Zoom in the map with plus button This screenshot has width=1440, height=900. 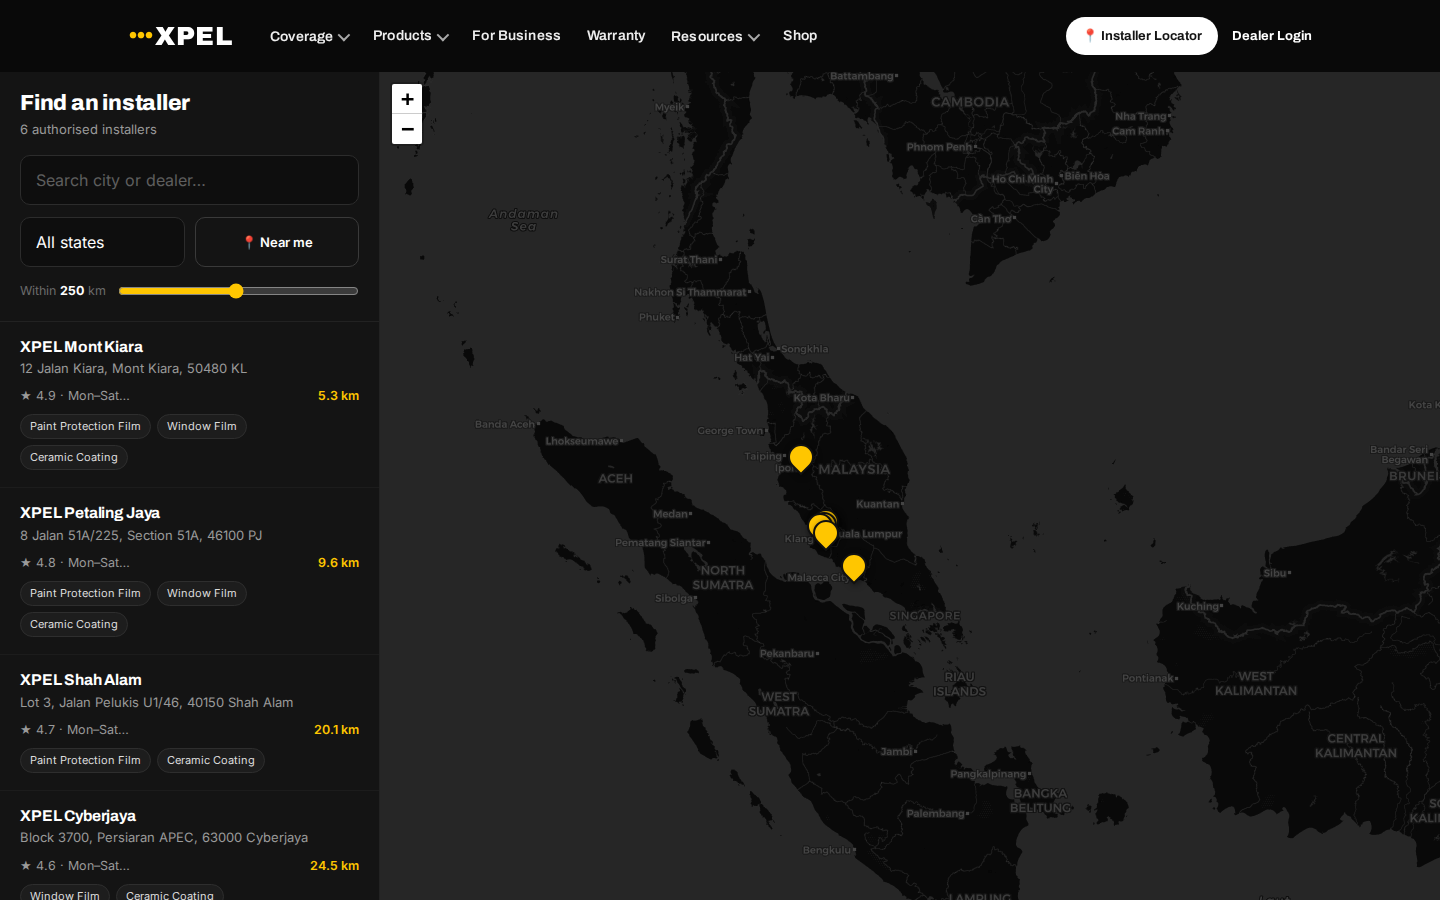407,99
